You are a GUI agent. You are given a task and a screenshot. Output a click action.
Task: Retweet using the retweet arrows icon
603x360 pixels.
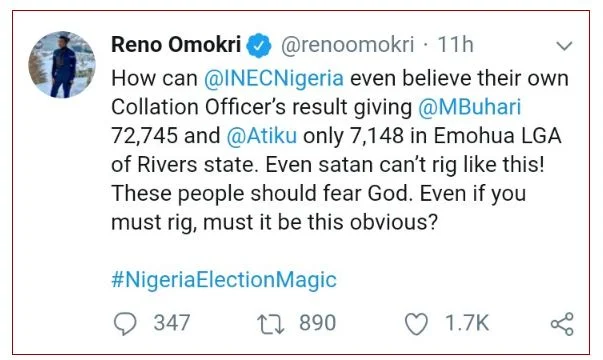point(271,324)
